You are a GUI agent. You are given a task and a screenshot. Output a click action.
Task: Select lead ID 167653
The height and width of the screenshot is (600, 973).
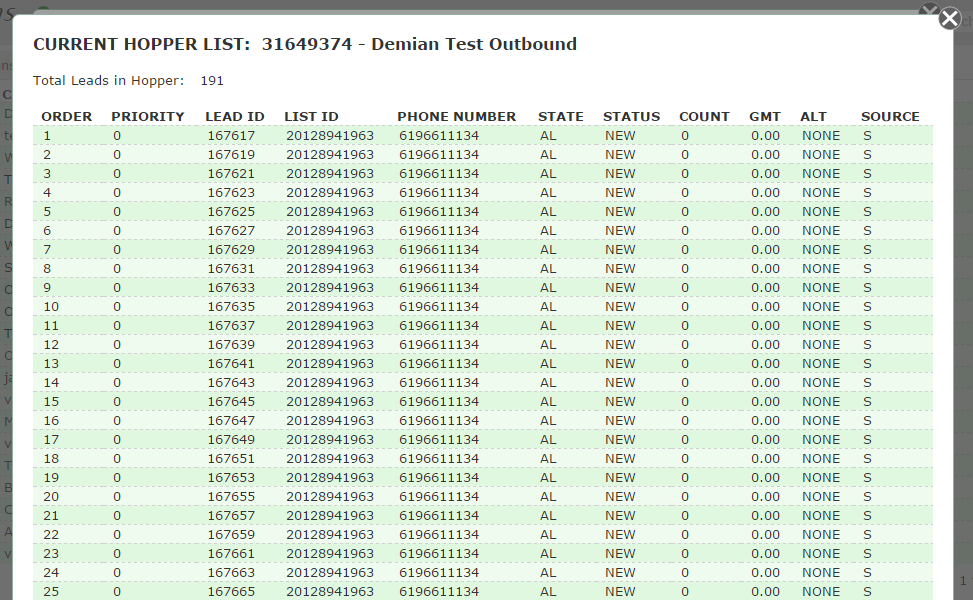pyautogui.click(x=231, y=478)
